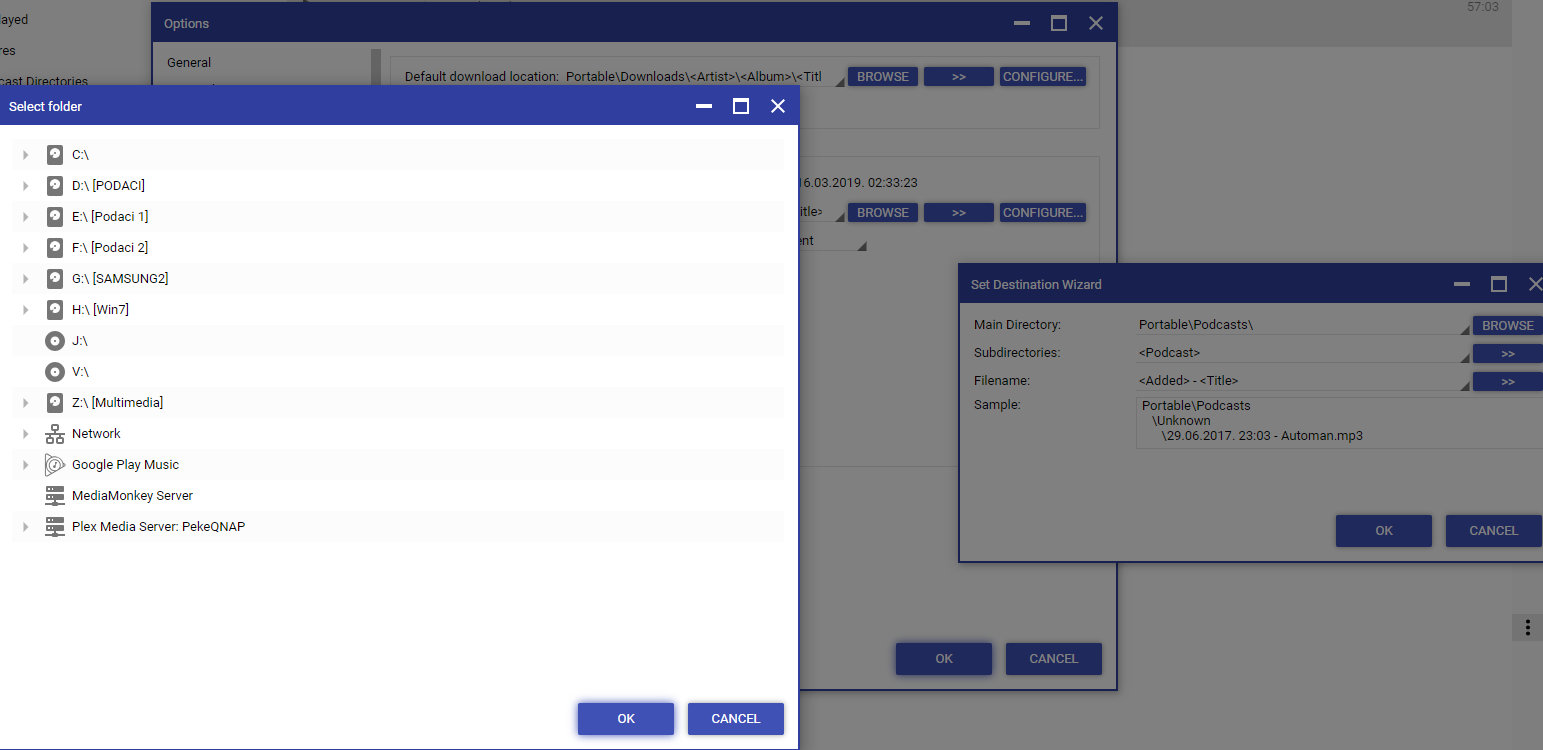Open the Subdirectories mask dropdown arrow
Screen dimensions: 1543x750
(1464, 357)
